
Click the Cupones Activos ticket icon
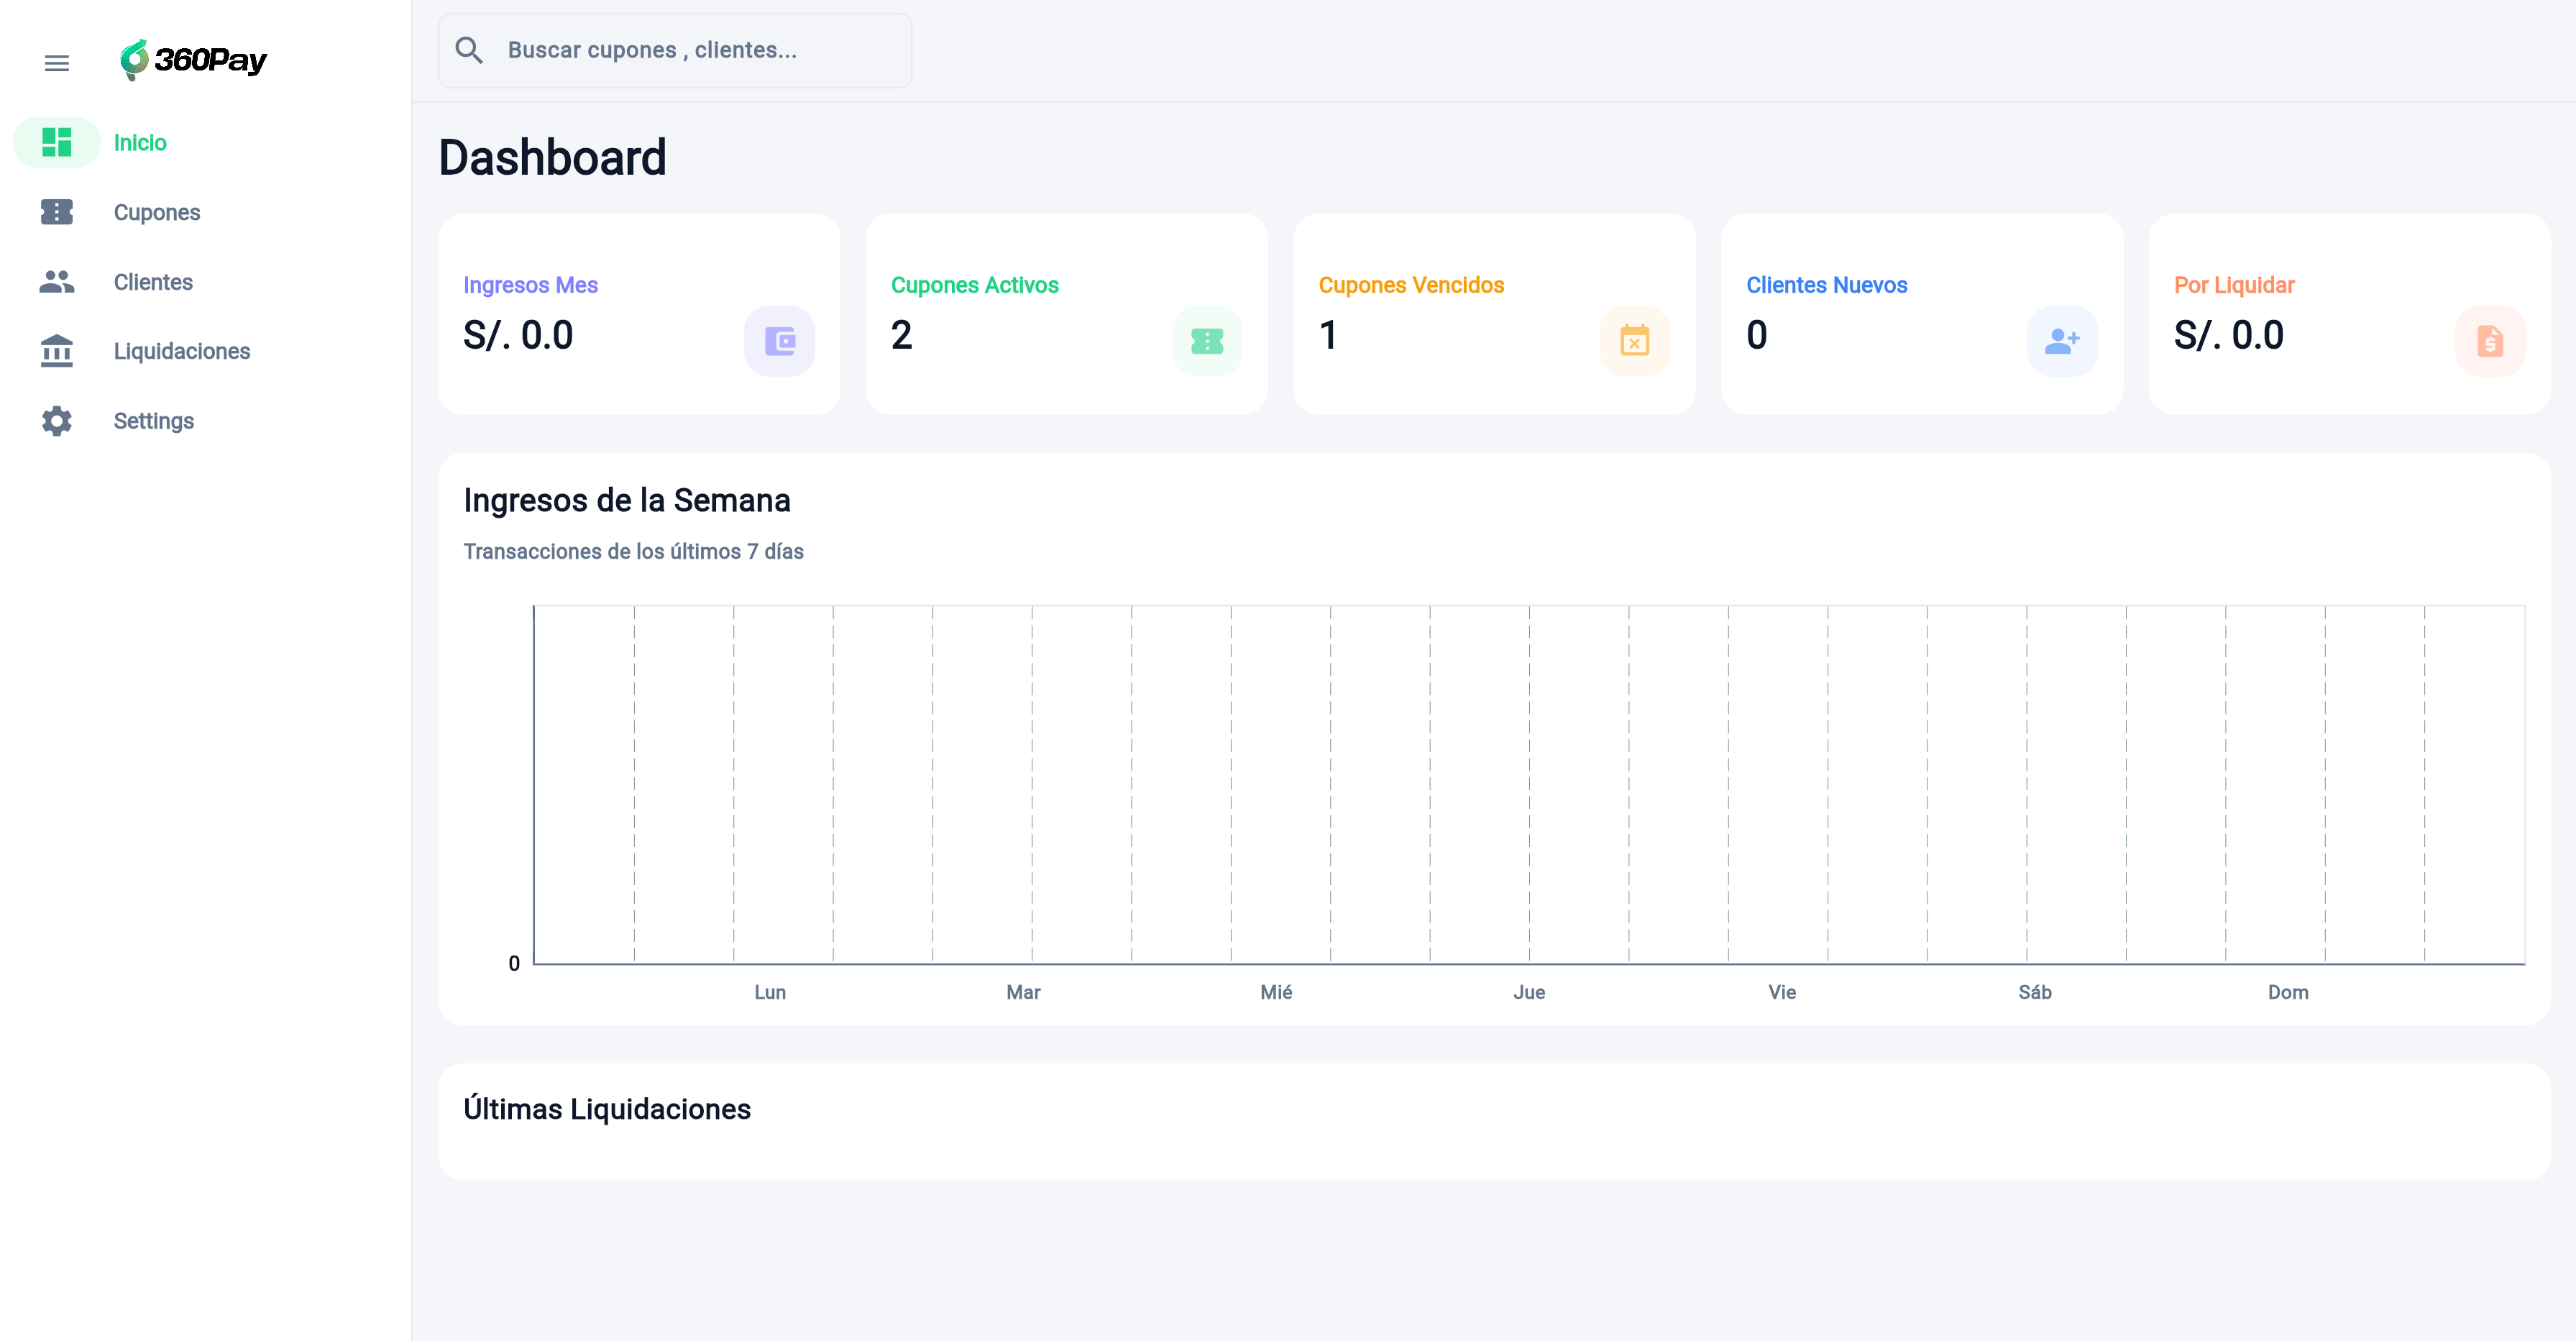tap(1206, 341)
